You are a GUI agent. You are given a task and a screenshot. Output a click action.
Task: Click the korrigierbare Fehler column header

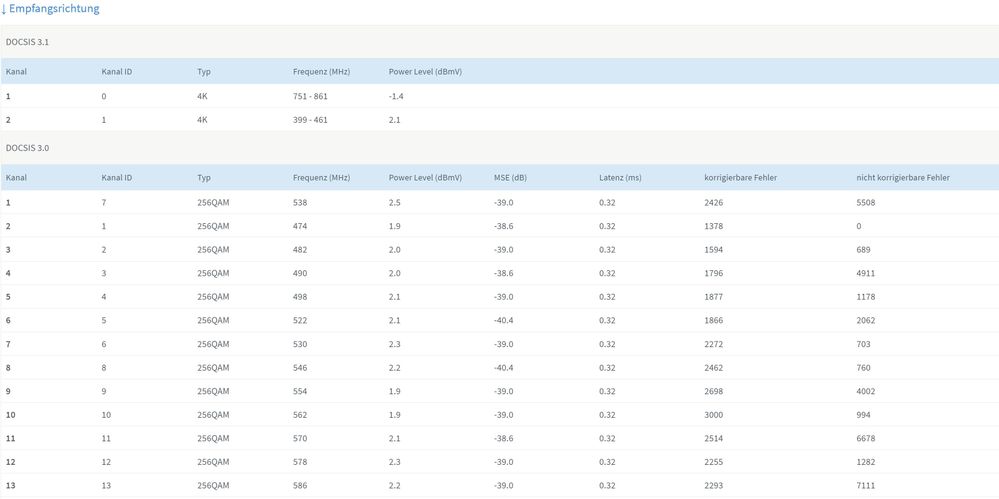(740, 178)
